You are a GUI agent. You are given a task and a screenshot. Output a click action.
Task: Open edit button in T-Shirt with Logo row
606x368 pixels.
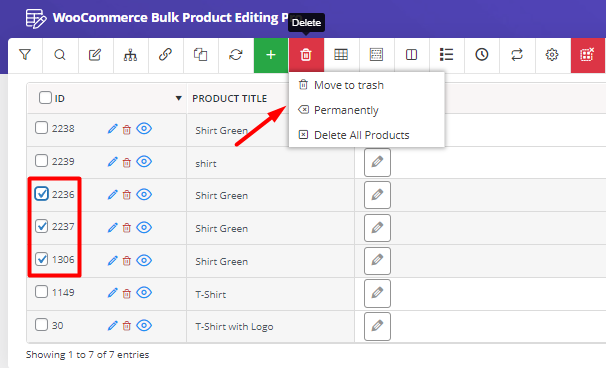(377, 327)
